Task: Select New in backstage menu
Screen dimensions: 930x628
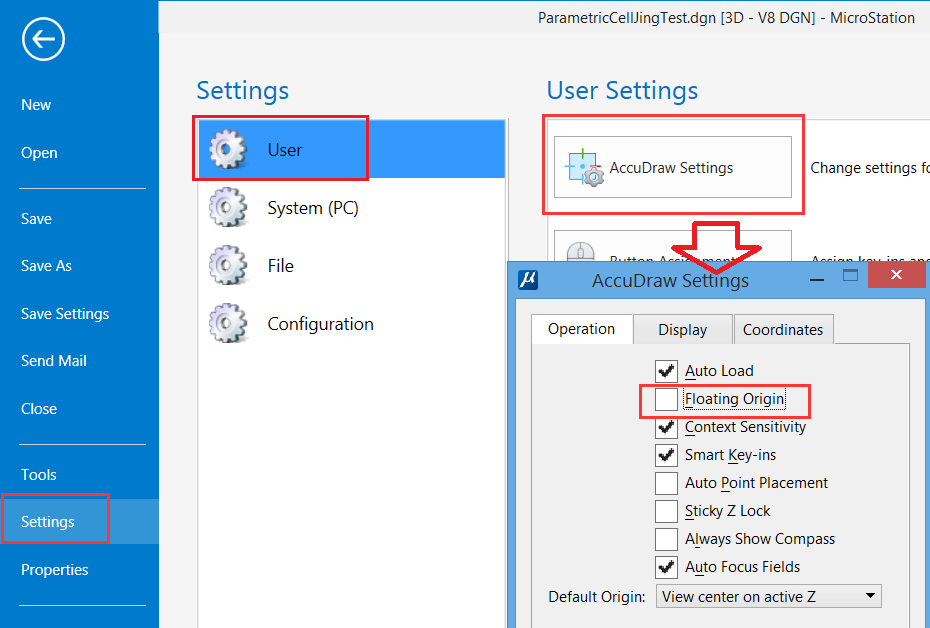Action: [x=36, y=105]
